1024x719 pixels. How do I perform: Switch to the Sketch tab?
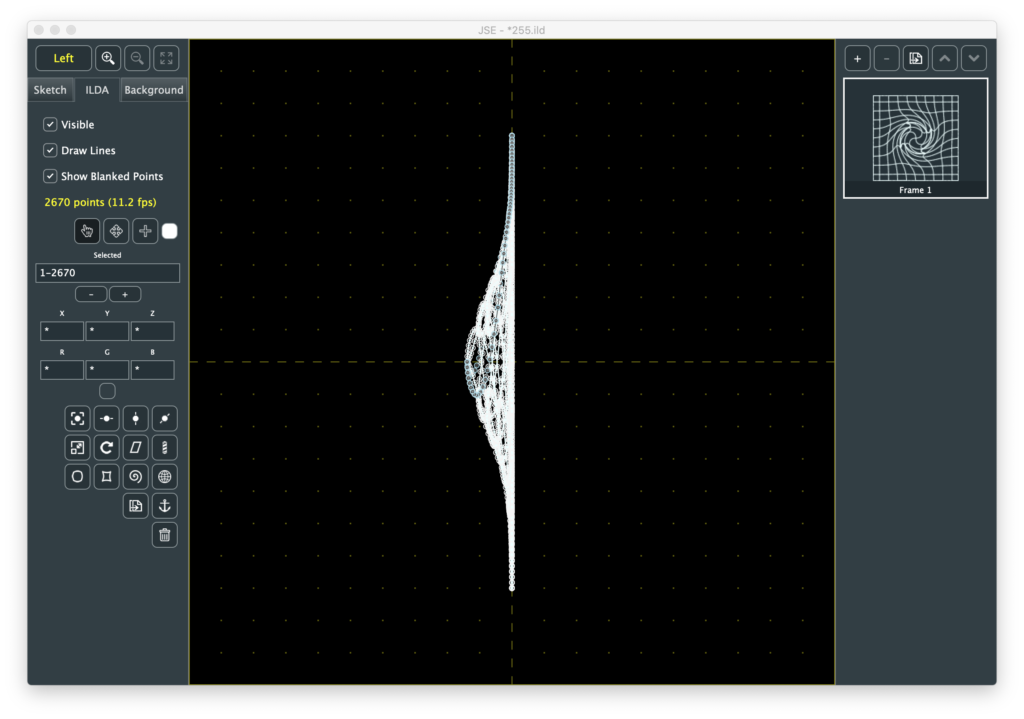click(x=50, y=90)
